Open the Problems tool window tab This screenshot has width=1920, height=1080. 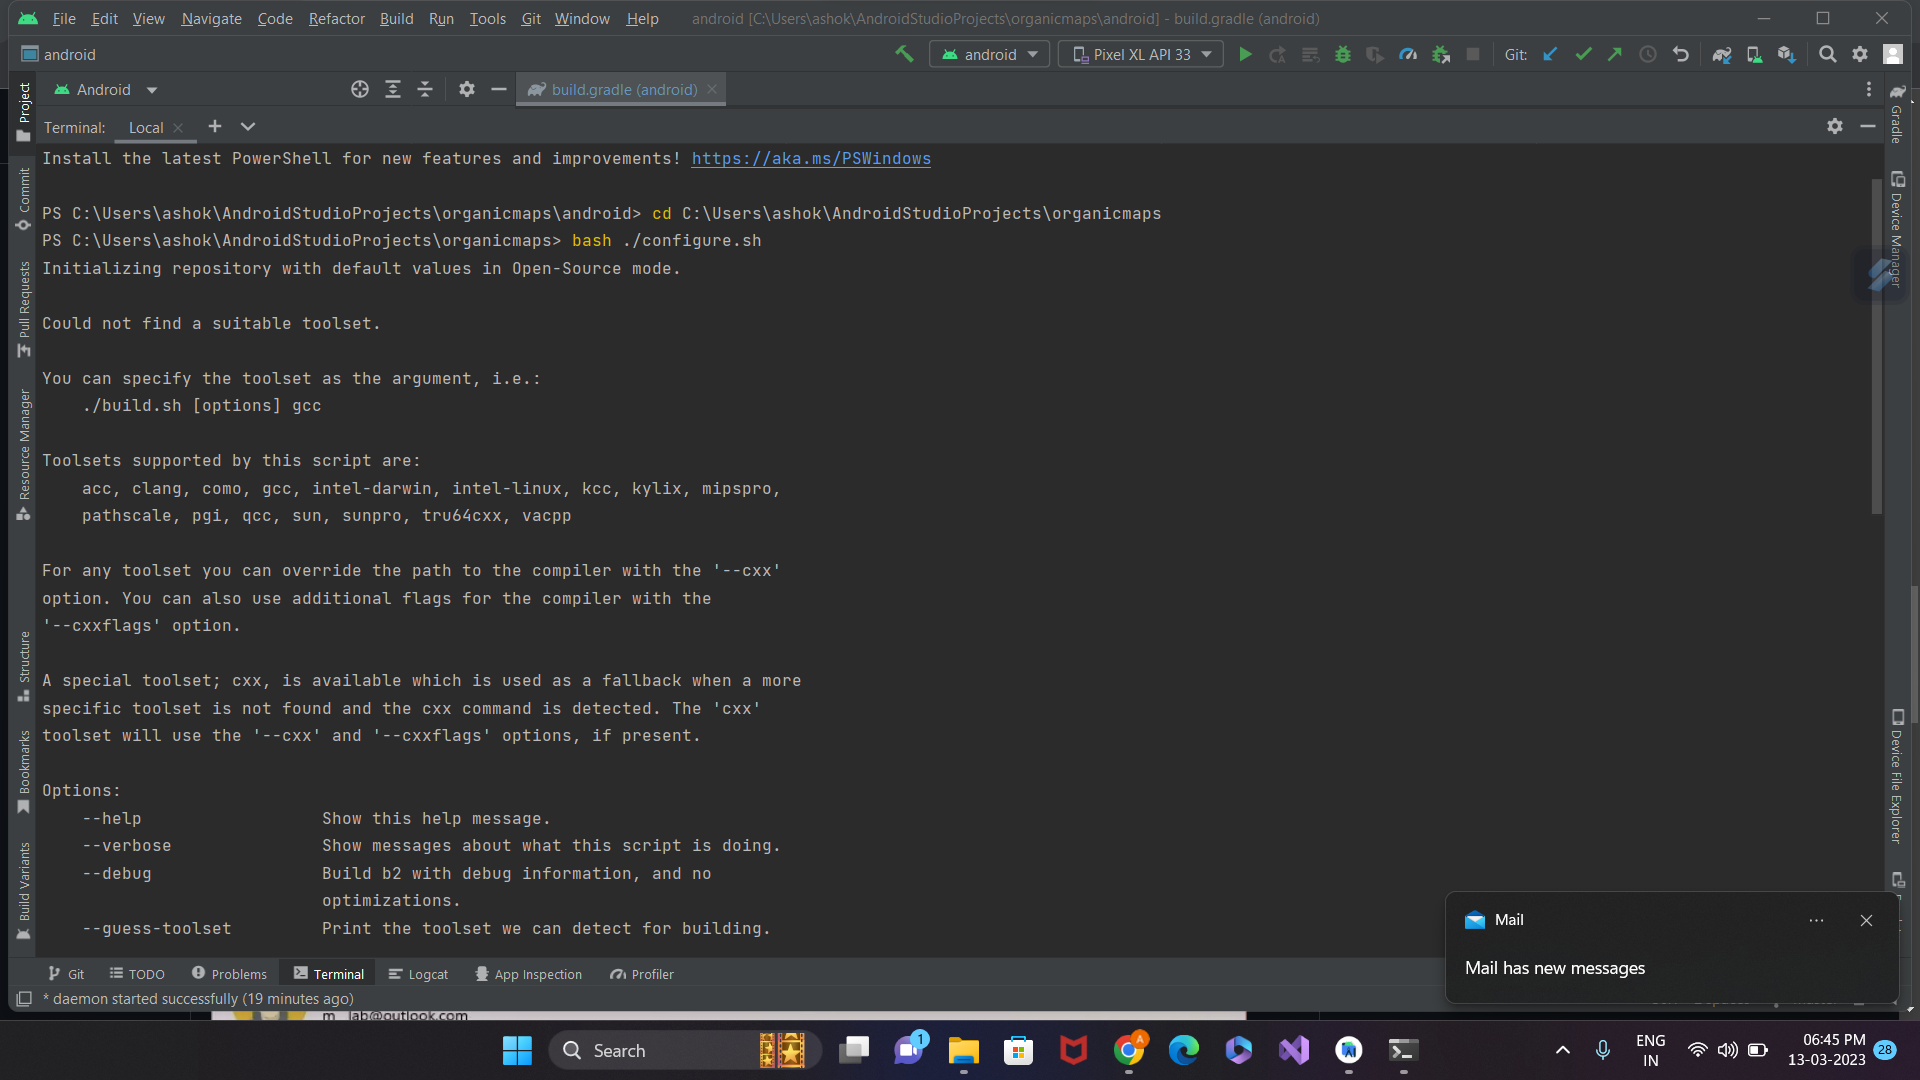(229, 974)
